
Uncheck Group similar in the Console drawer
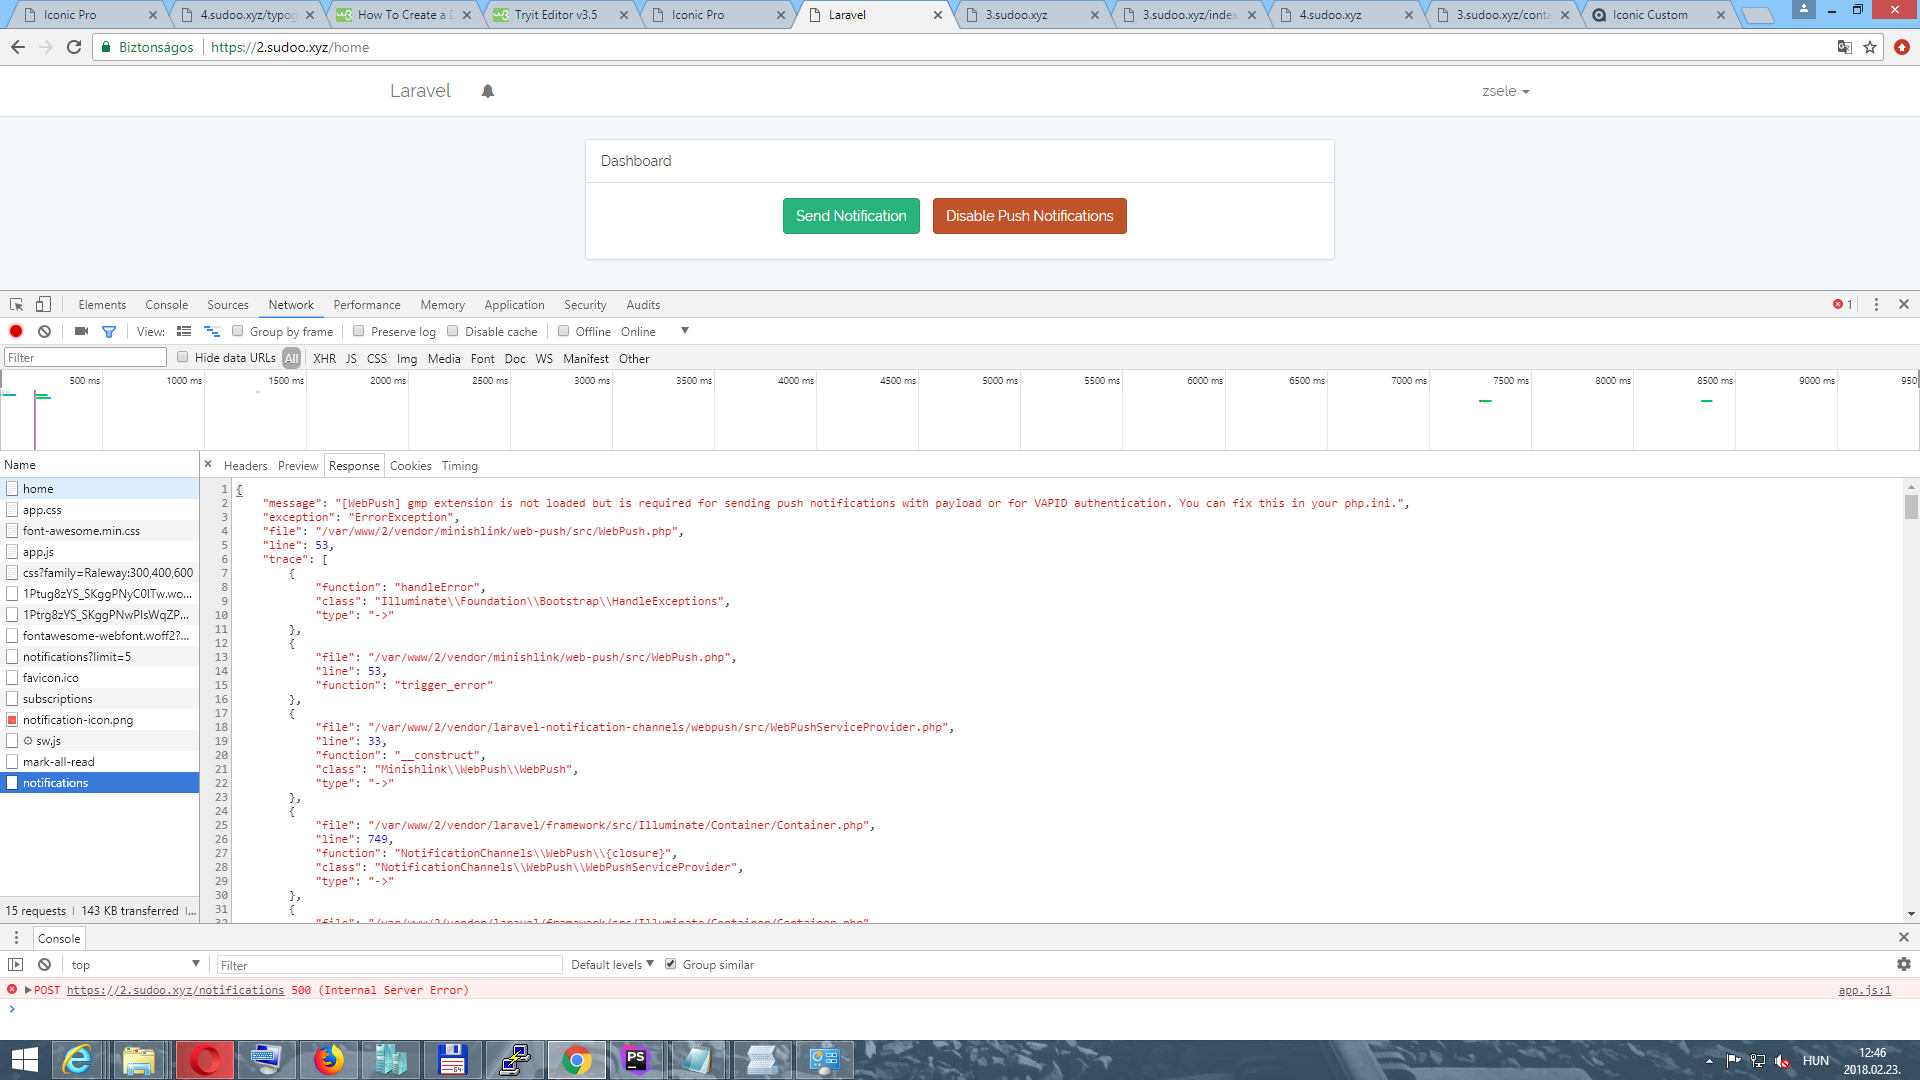pos(669,964)
